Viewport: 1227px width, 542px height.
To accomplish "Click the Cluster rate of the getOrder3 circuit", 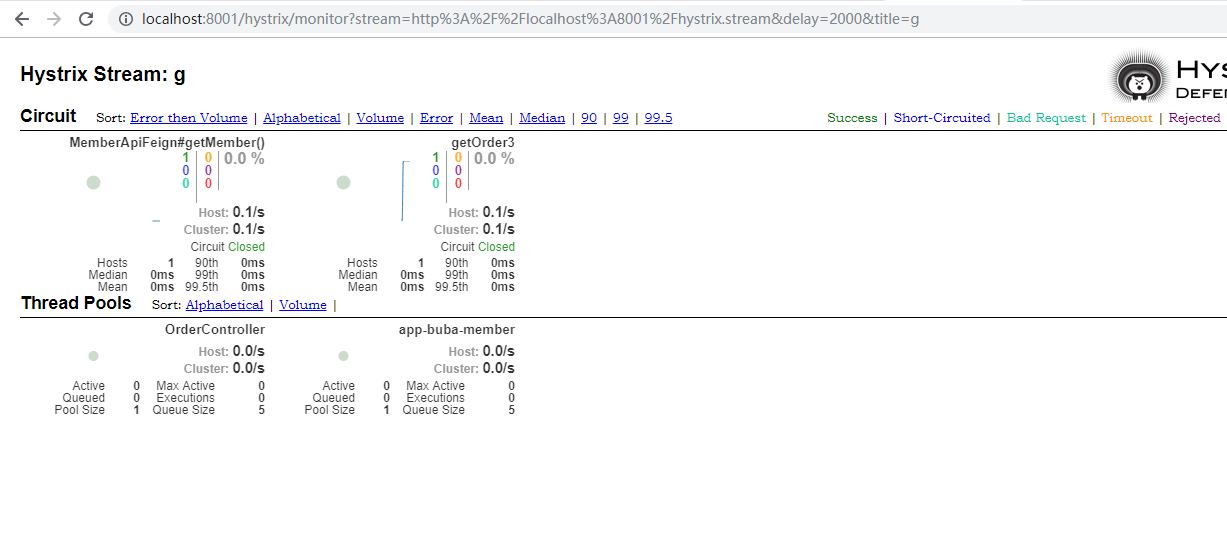I will pos(498,229).
